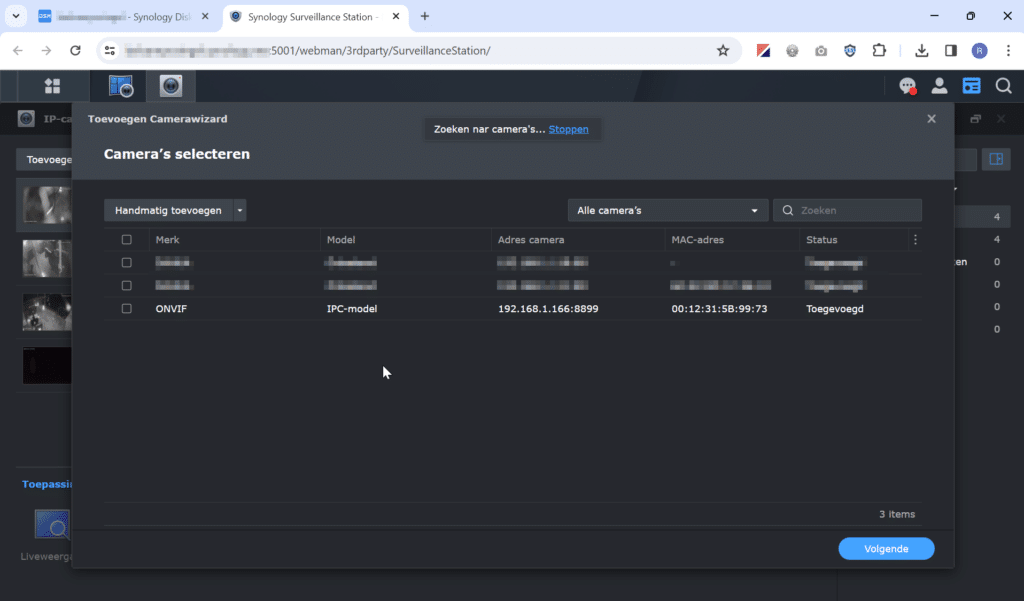The image size is (1024, 601).
Task: Click the Volgende button
Action: click(x=886, y=549)
